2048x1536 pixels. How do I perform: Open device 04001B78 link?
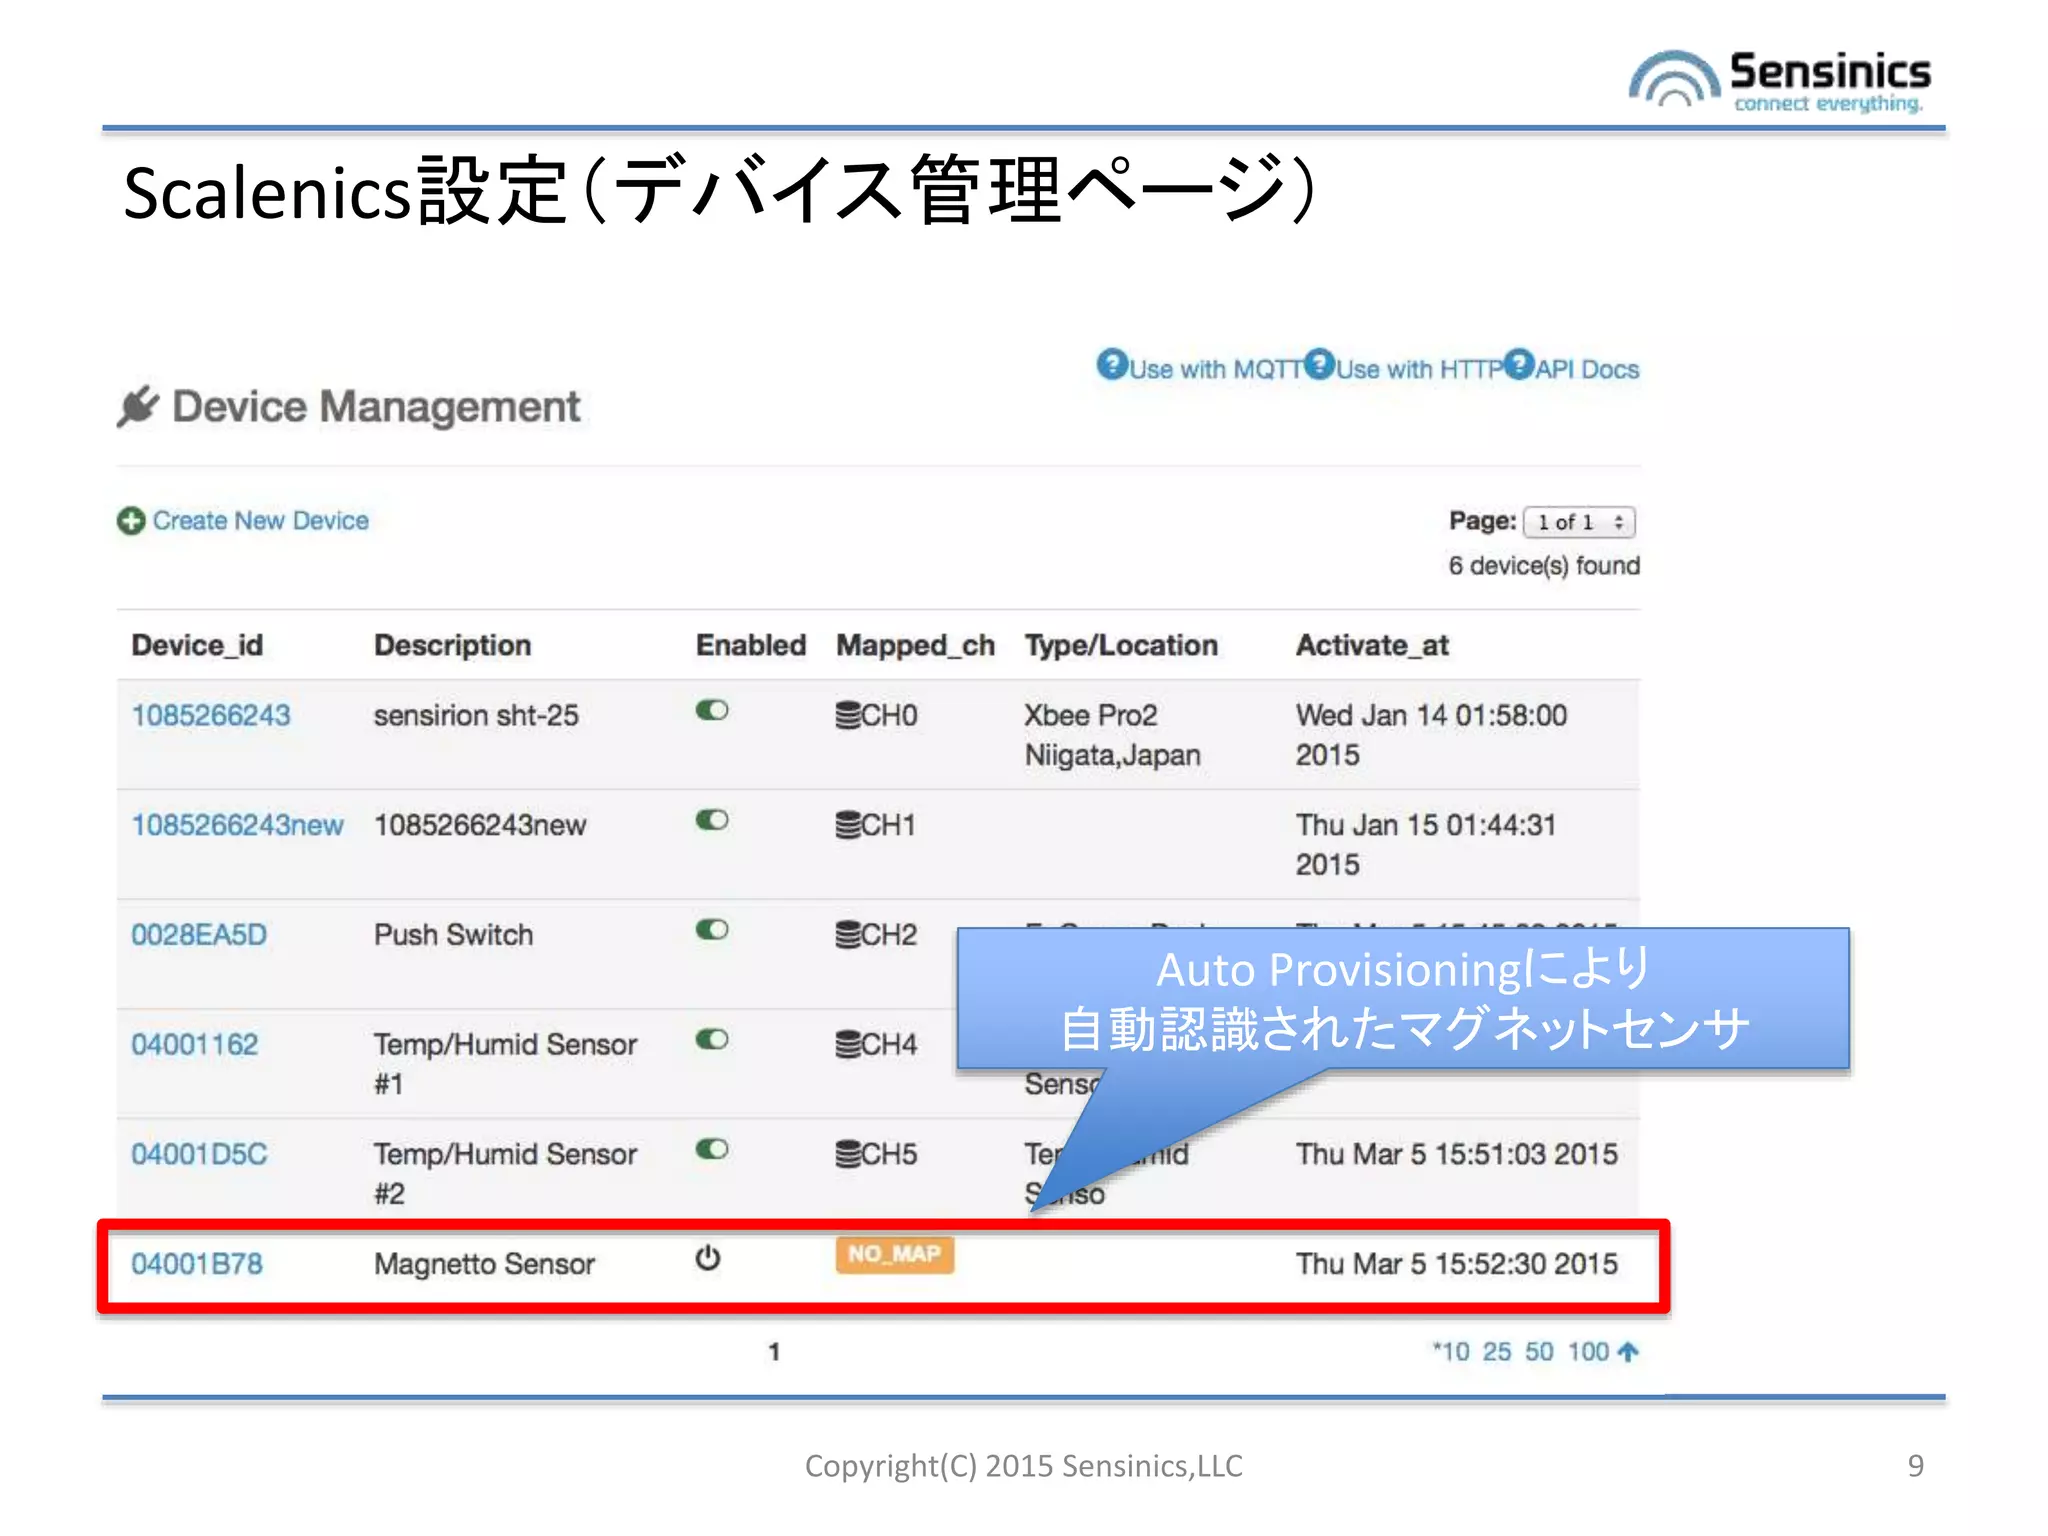click(x=197, y=1264)
